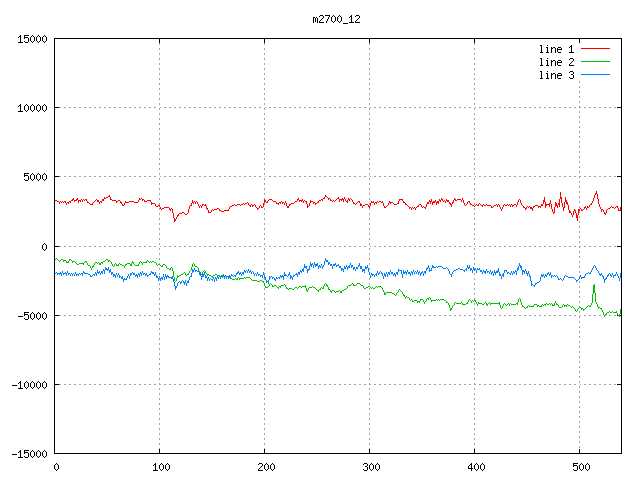Viewport: 640px width, 480px height.
Task: Click the x-axis label 200
Action: (266, 467)
